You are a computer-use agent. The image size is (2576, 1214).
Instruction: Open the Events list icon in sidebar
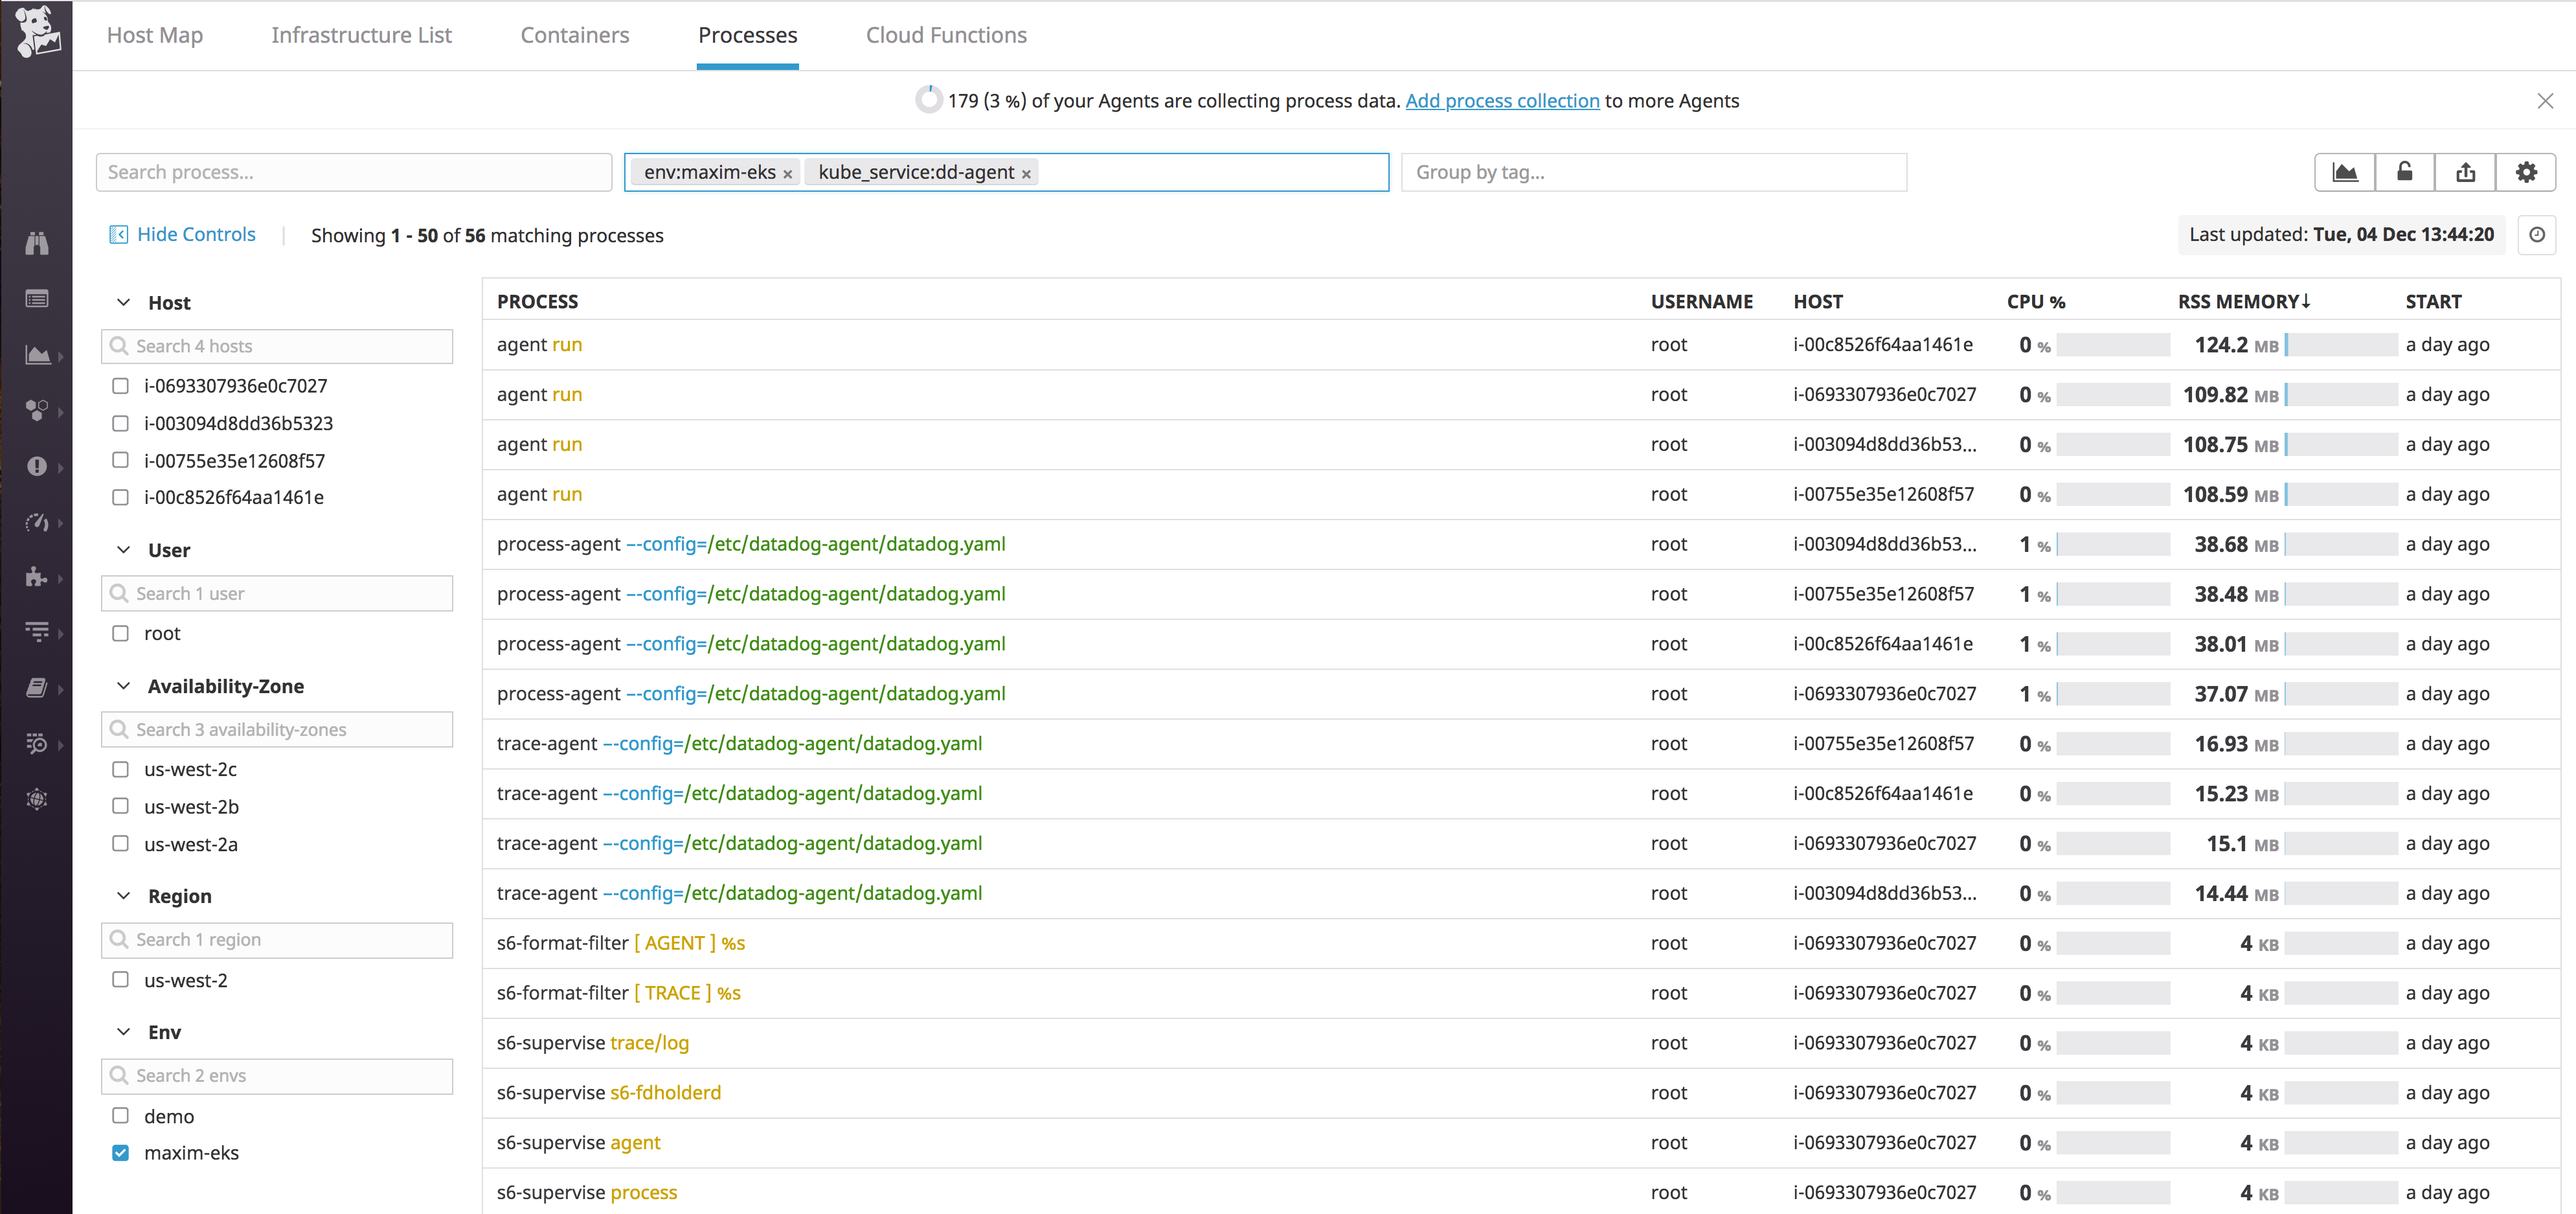pyautogui.click(x=37, y=297)
